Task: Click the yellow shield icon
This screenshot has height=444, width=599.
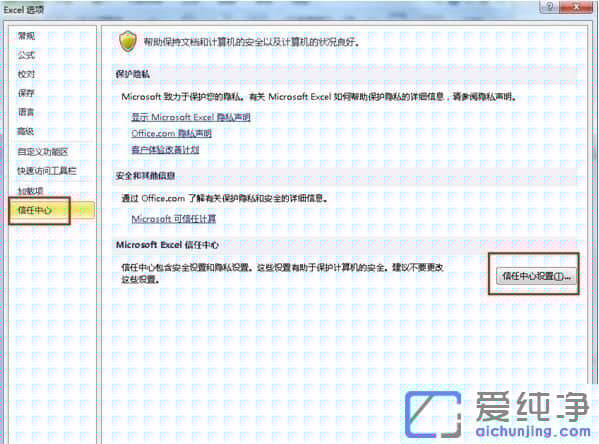Action: 128,41
